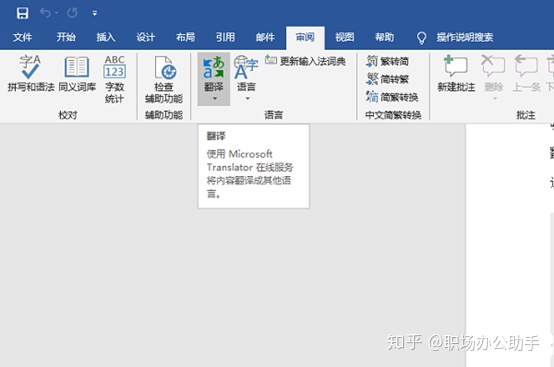Image resolution: width=554 pixels, height=367 pixels.
Task: Switch to the 设计 tab
Action: 146,37
